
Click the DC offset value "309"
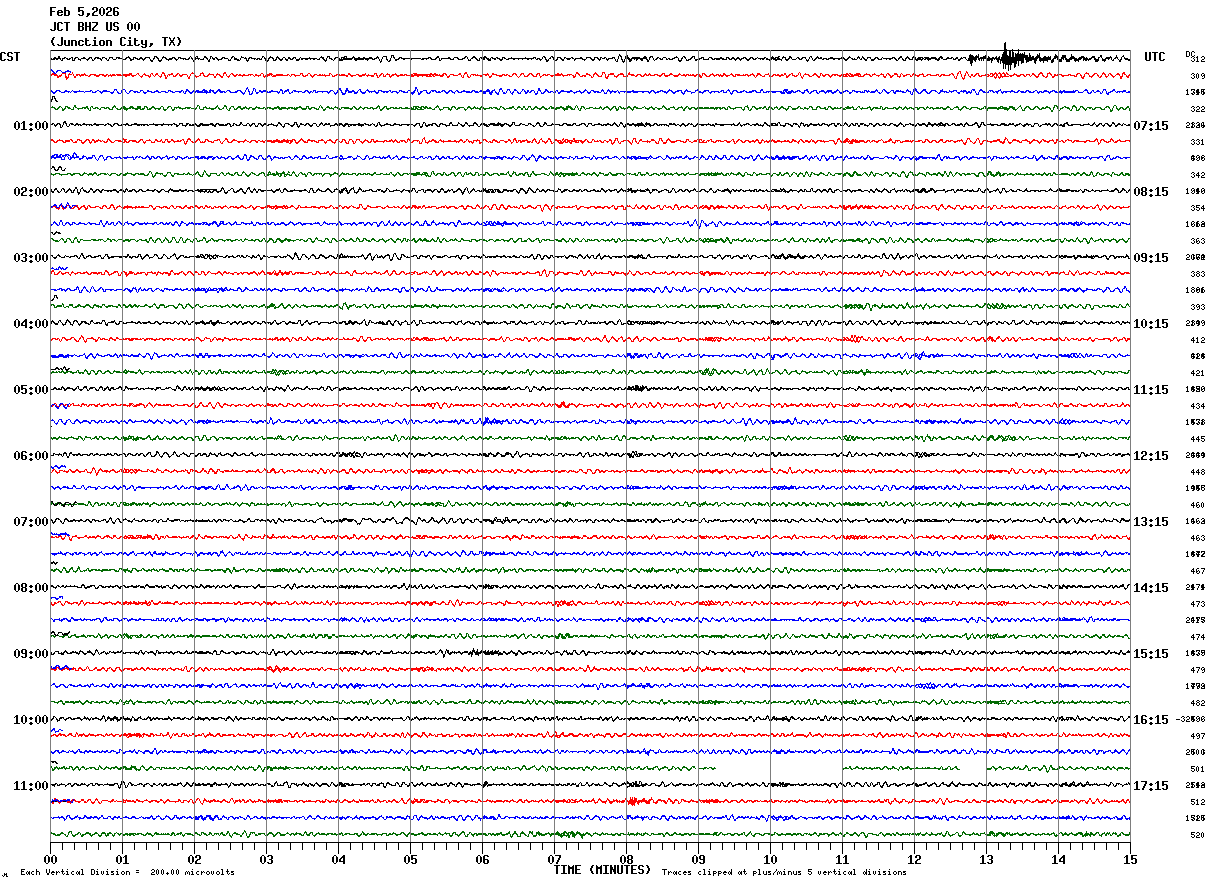point(1197,76)
